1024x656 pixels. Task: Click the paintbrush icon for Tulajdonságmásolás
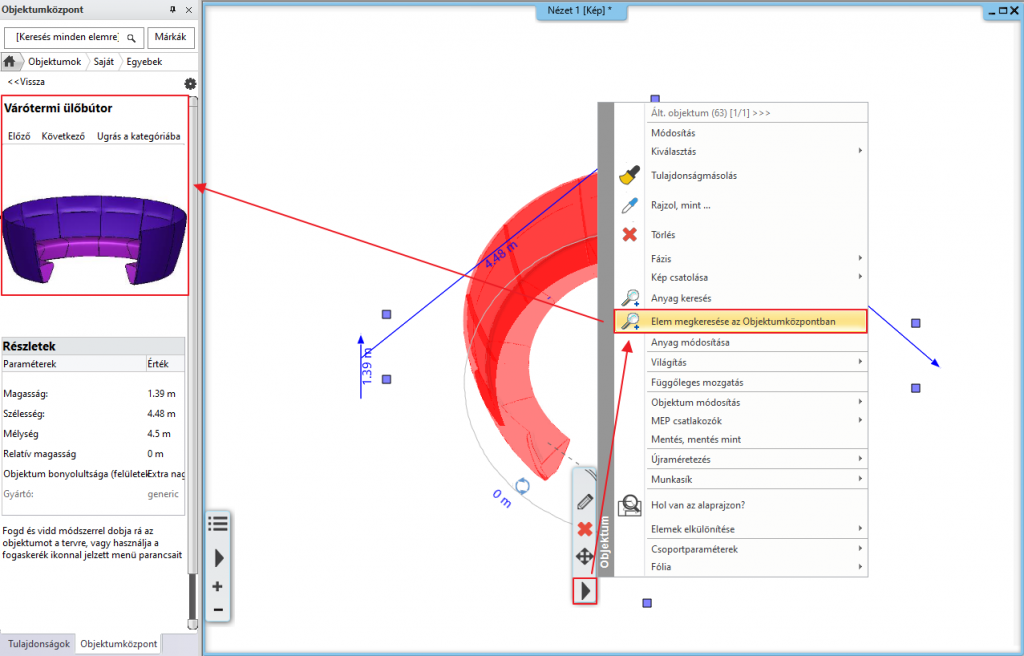click(629, 176)
